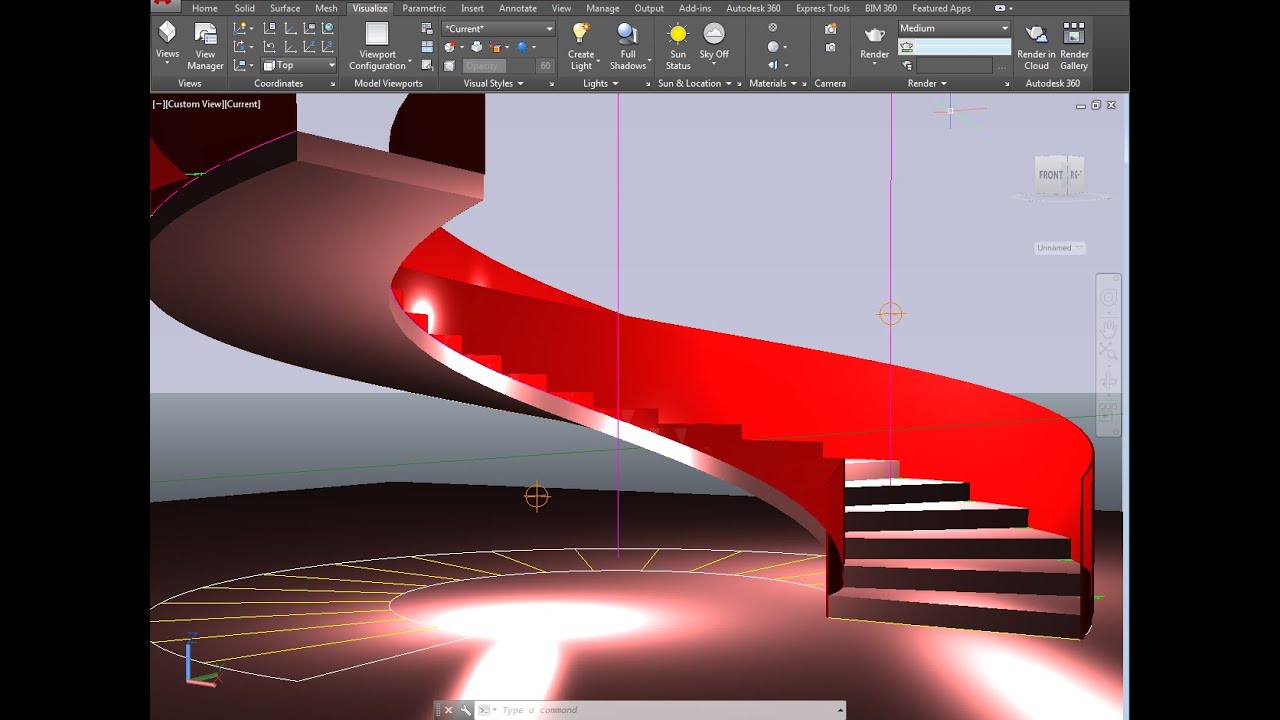Click the render output file name field
Viewport: 1280px width, 720px height.
point(955,66)
